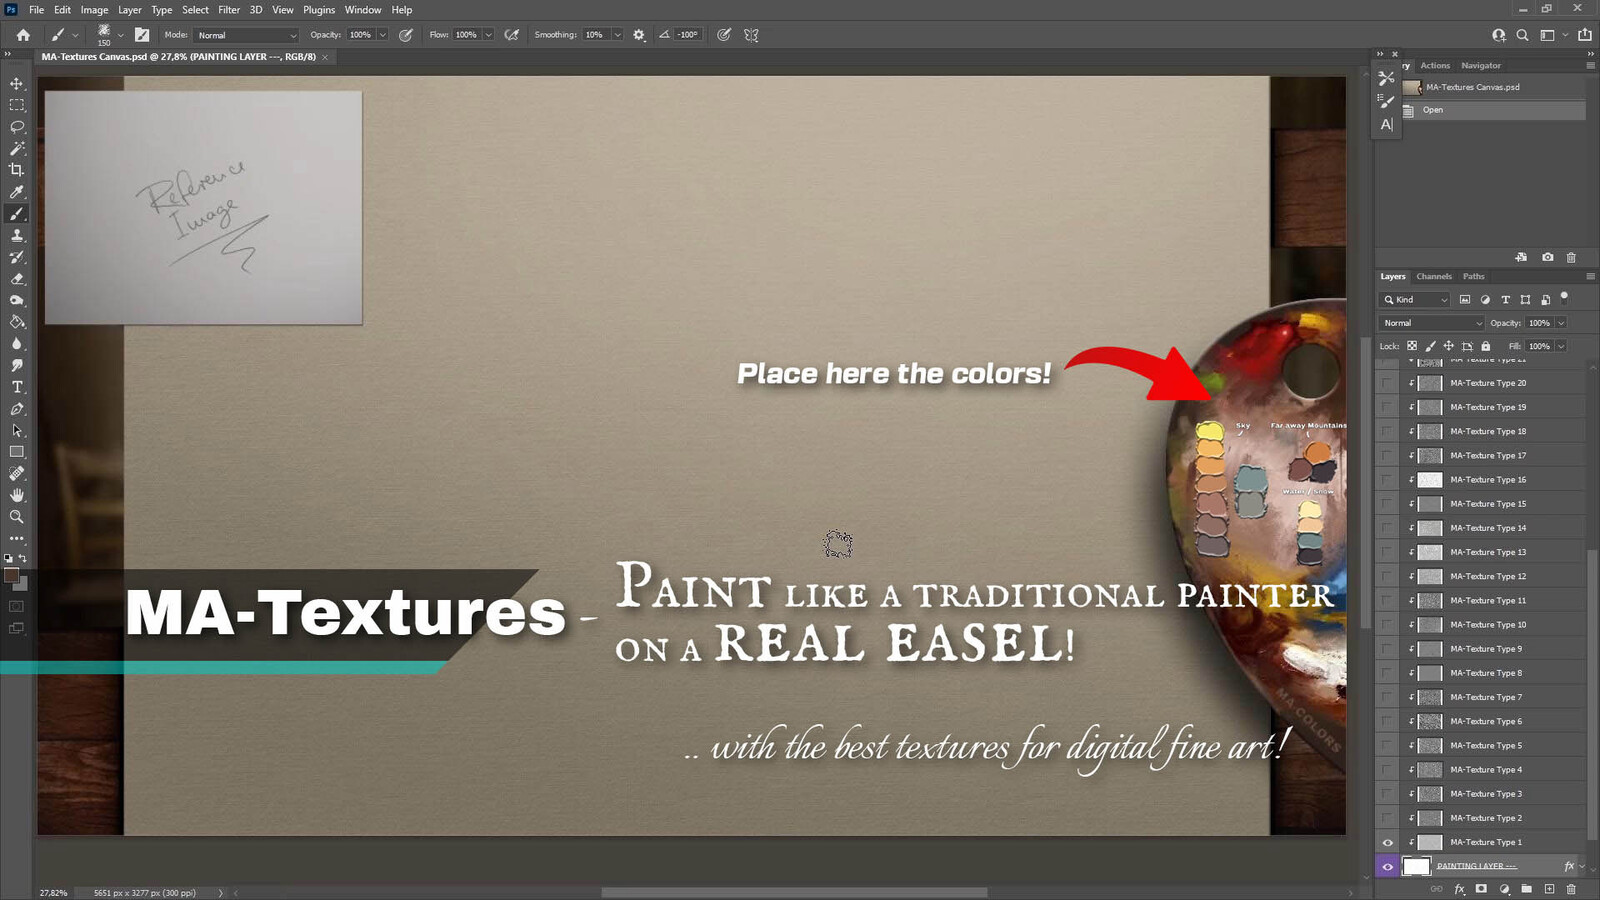
Task: Open the layer Fill slider dropdown
Action: [1561, 346]
